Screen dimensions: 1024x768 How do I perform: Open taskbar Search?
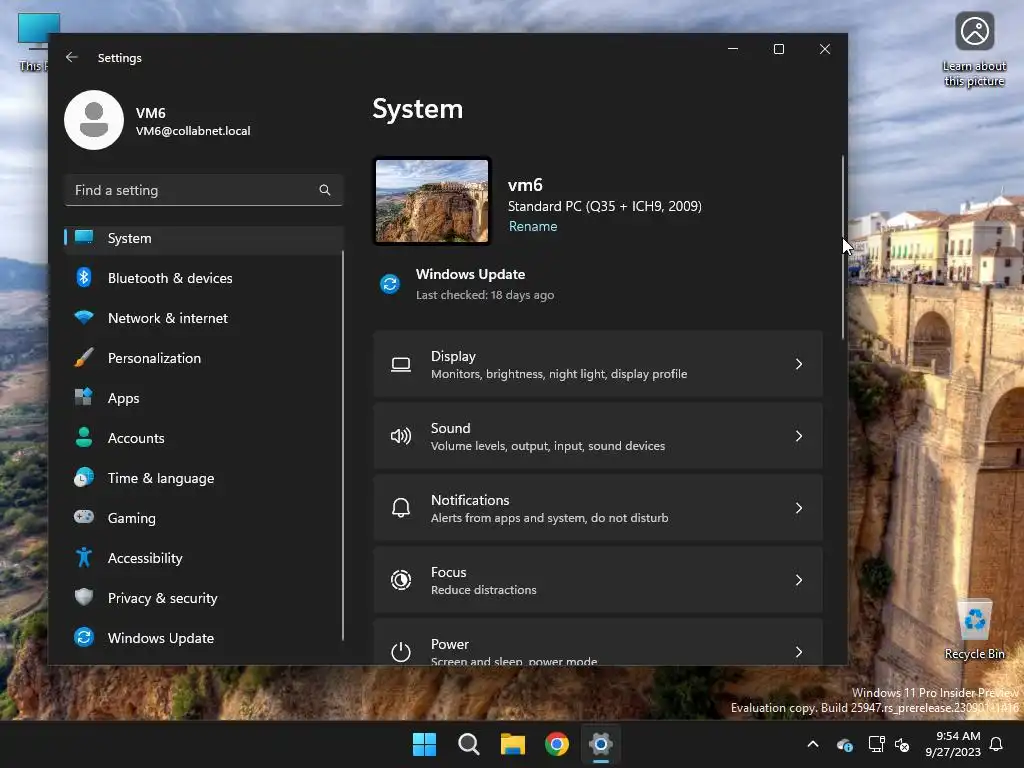[469, 744]
